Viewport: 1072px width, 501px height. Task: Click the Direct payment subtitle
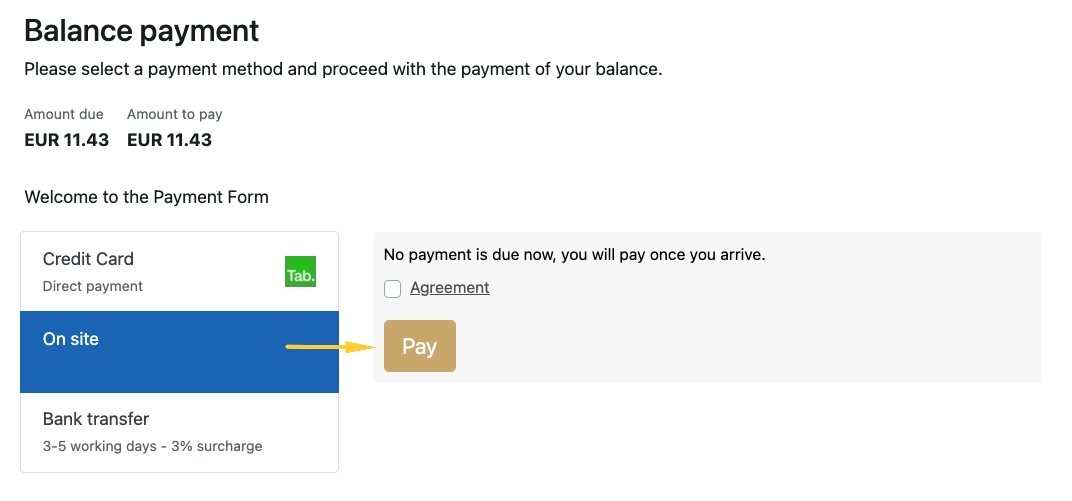point(93,286)
